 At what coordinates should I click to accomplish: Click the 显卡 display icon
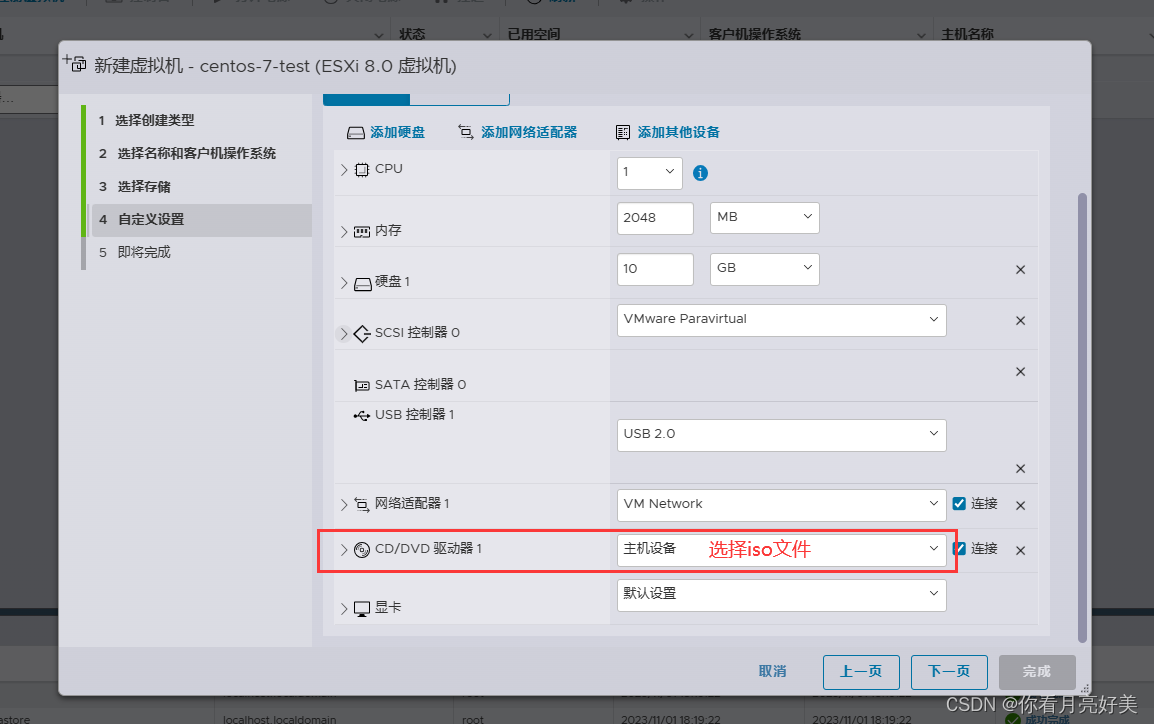[360, 607]
